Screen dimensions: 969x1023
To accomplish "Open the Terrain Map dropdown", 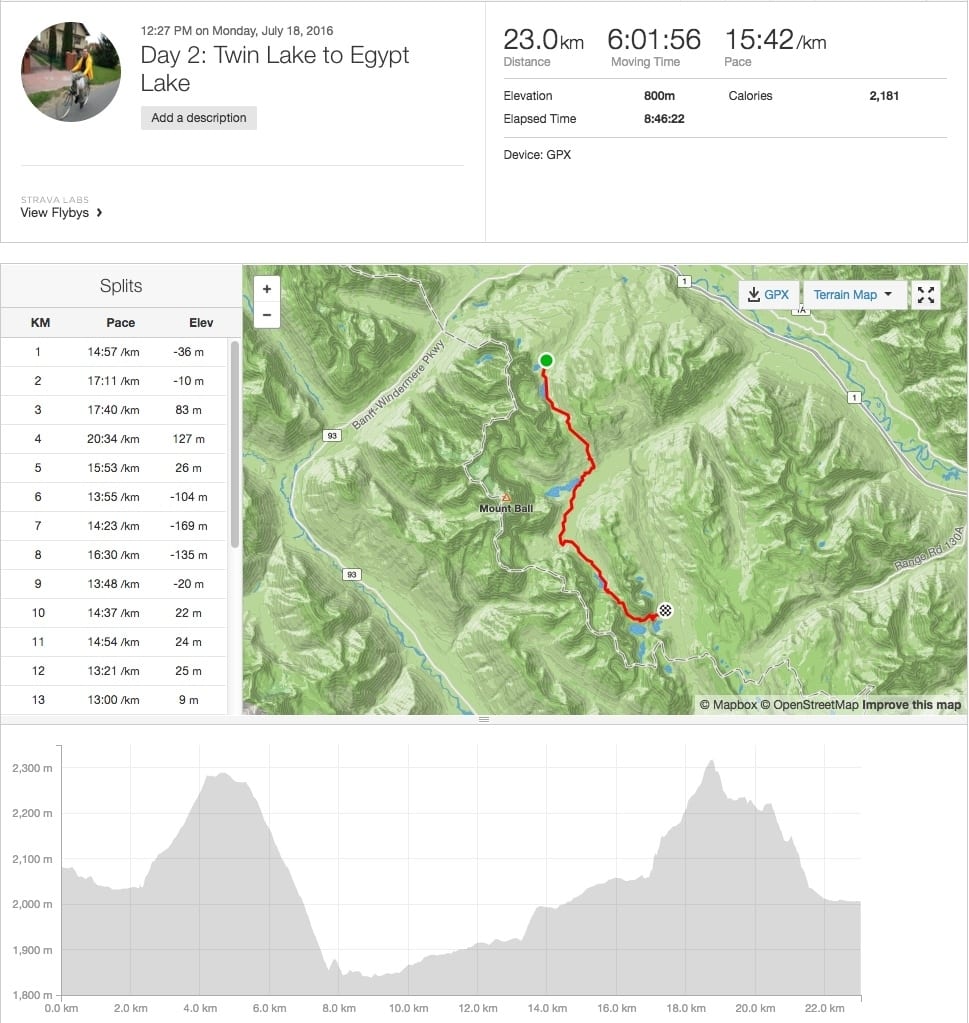I will pyautogui.click(x=853, y=294).
